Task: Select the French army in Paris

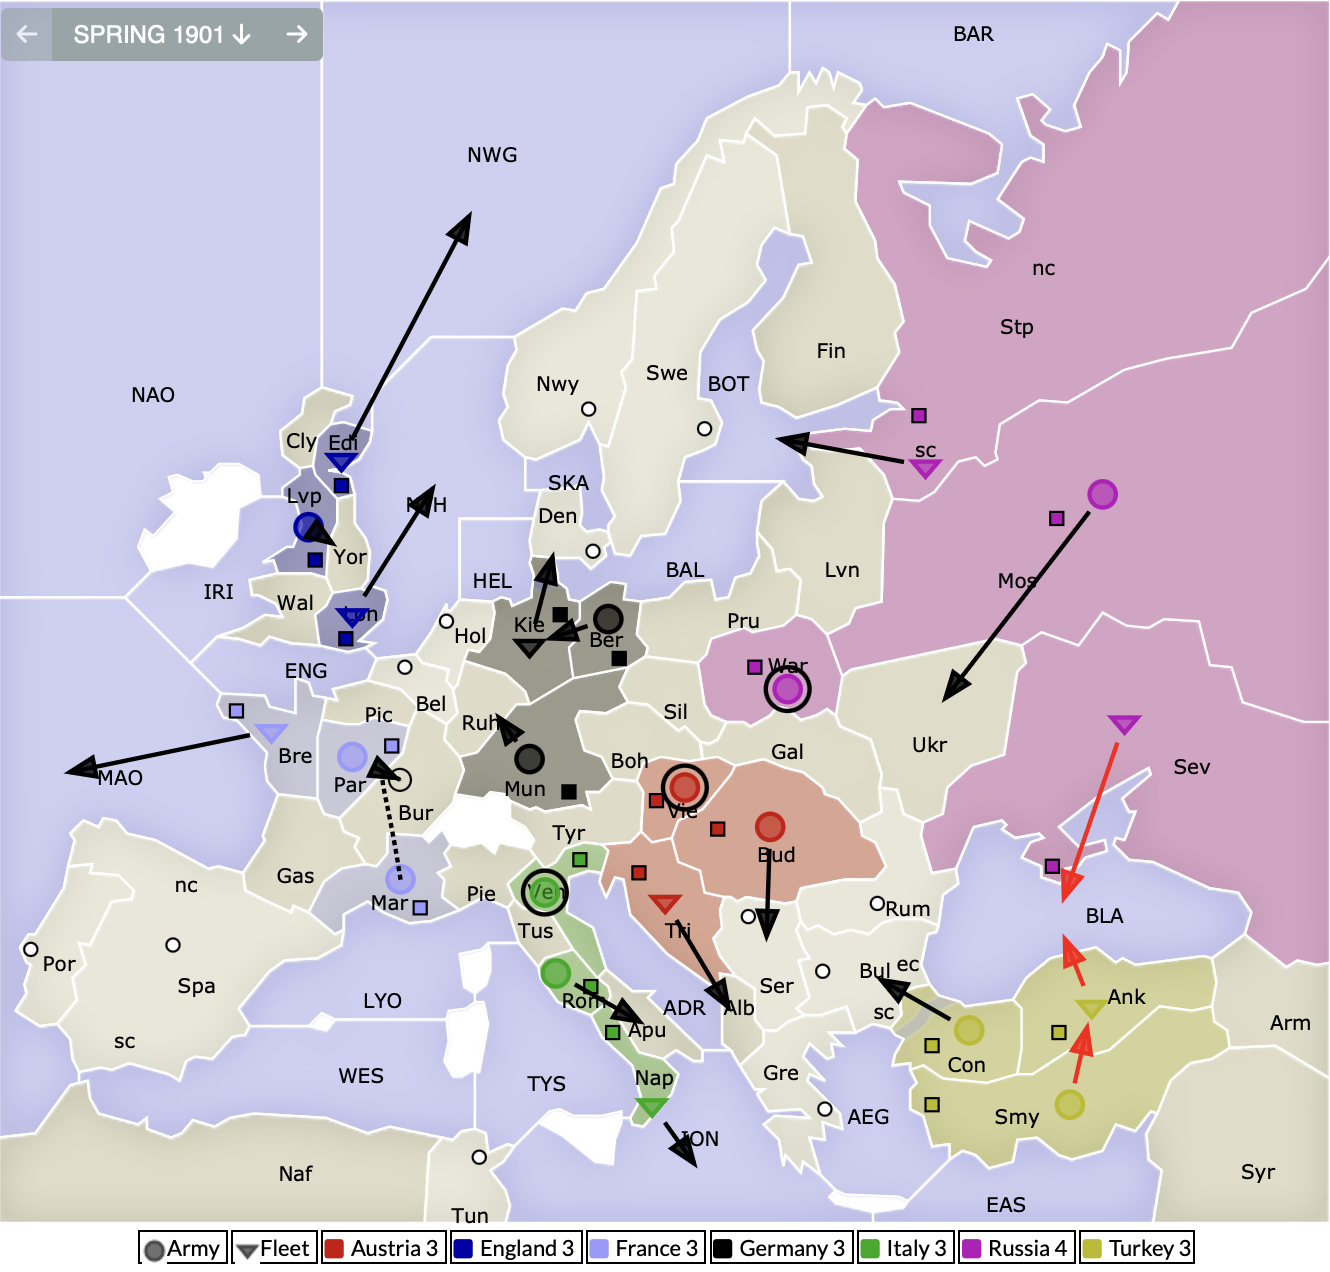Action: click(x=352, y=757)
